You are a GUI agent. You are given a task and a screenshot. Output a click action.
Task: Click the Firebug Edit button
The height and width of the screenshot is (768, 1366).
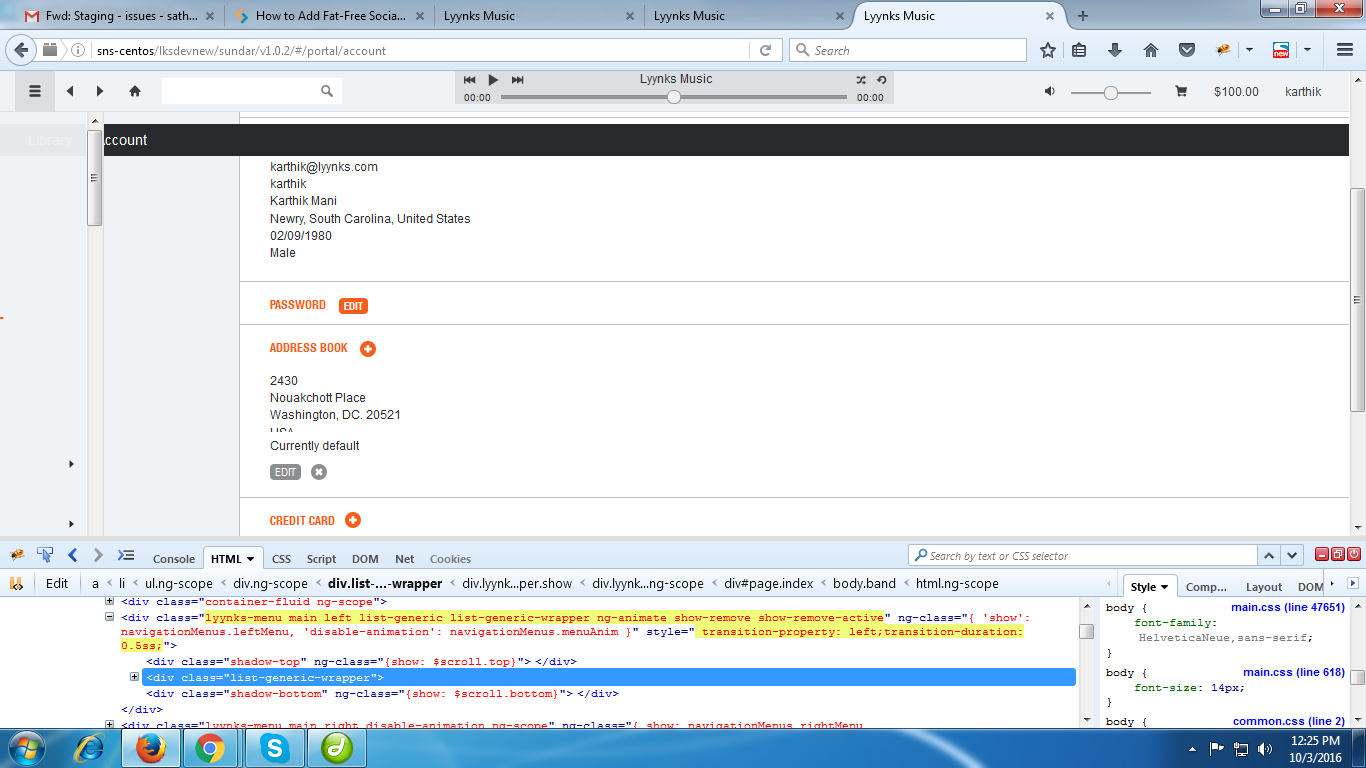point(58,583)
